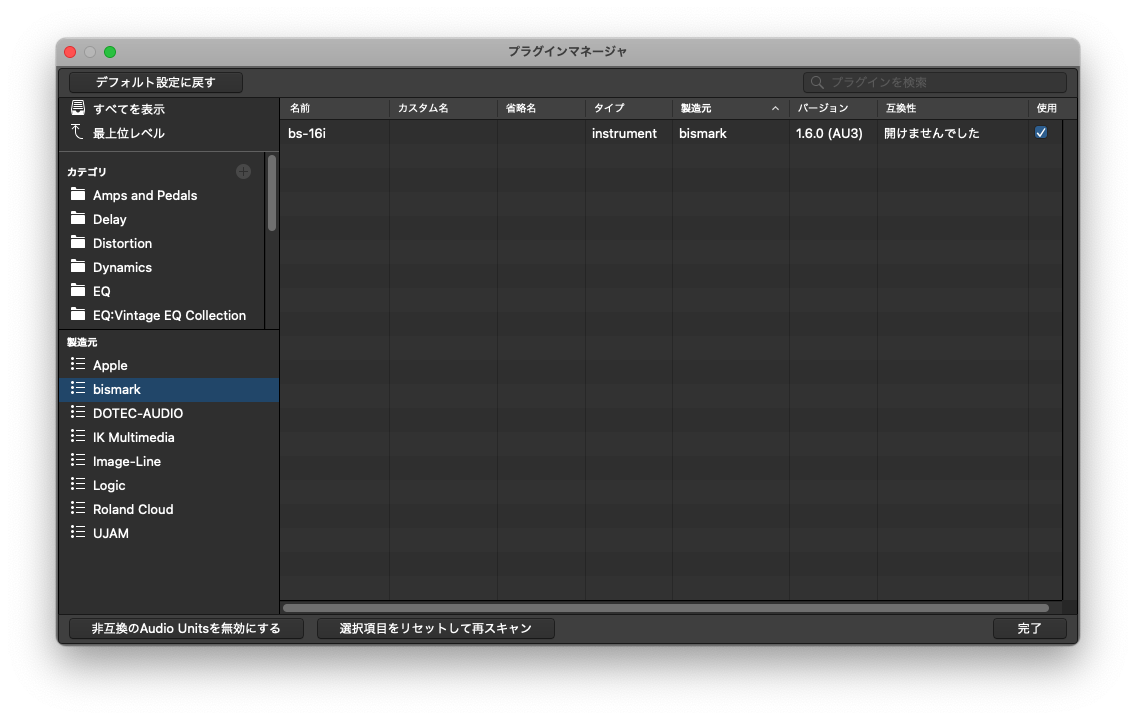1136x720 pixels.
Task: Select the Apple manufacturer entry
Action: point(110,365)
